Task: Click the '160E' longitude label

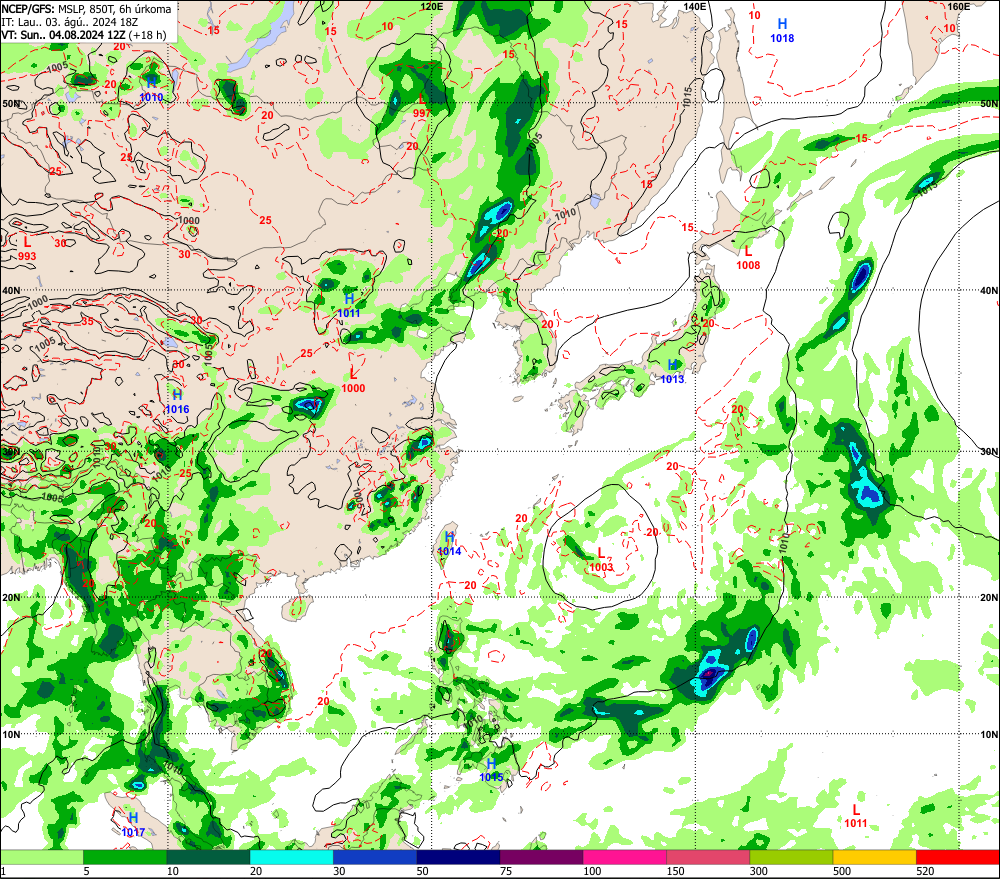Action: tap(958, 6)
